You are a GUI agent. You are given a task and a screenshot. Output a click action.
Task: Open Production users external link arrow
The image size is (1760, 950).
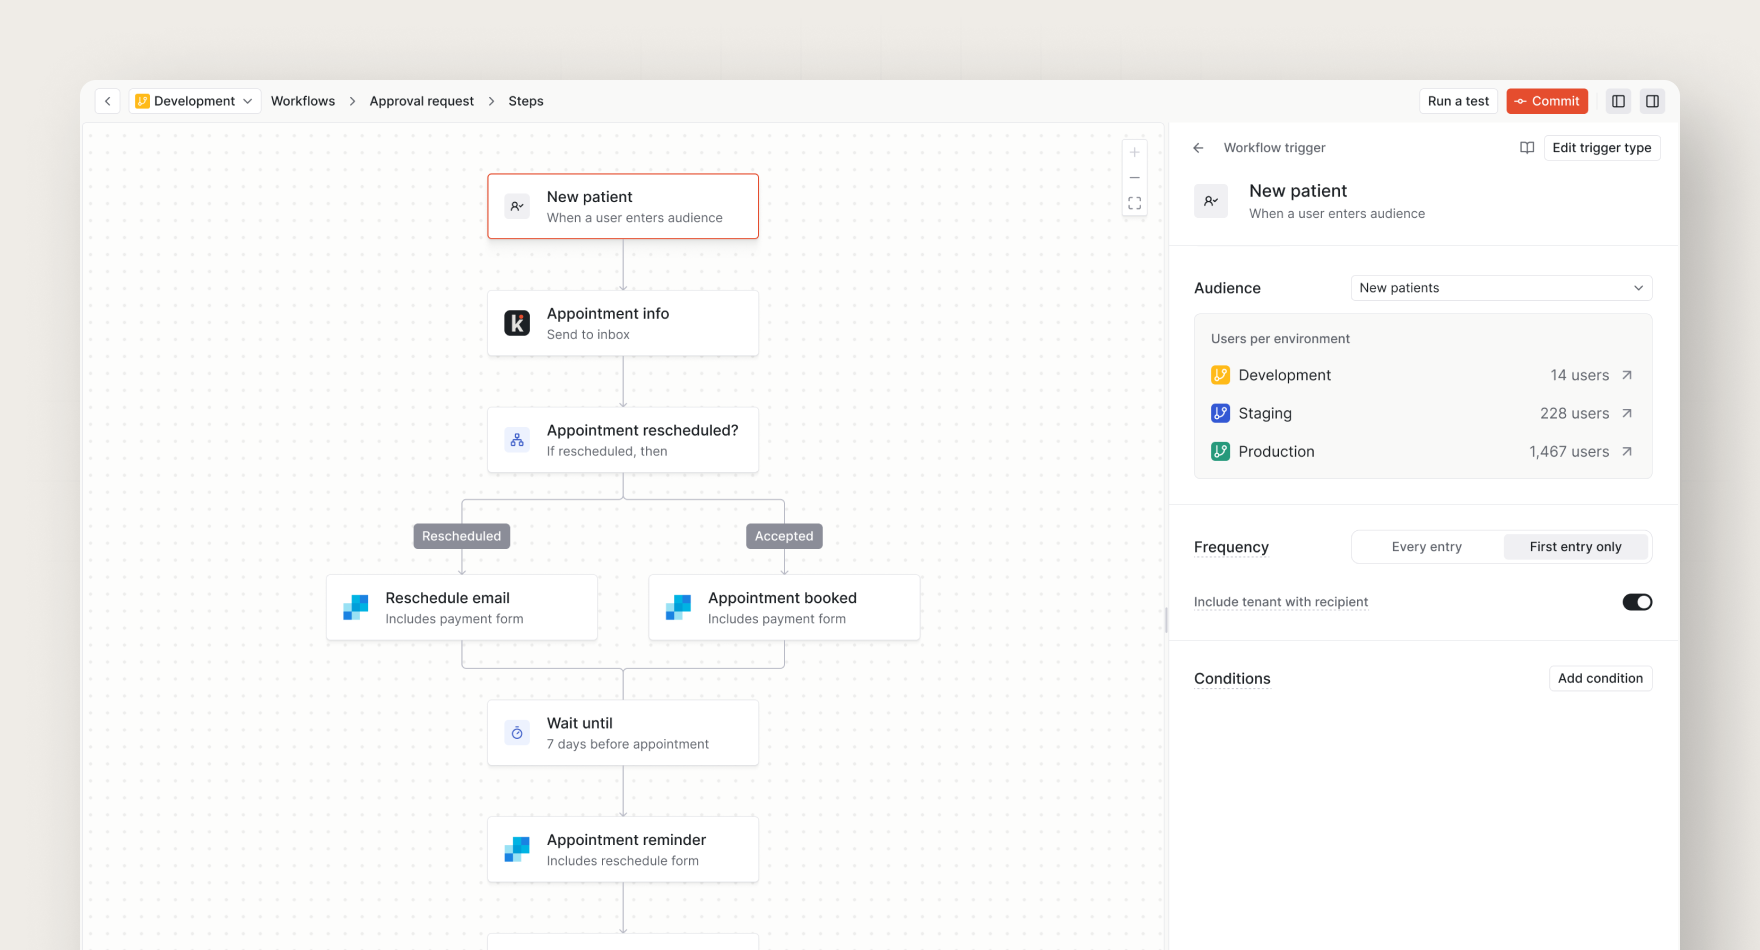1627,452
